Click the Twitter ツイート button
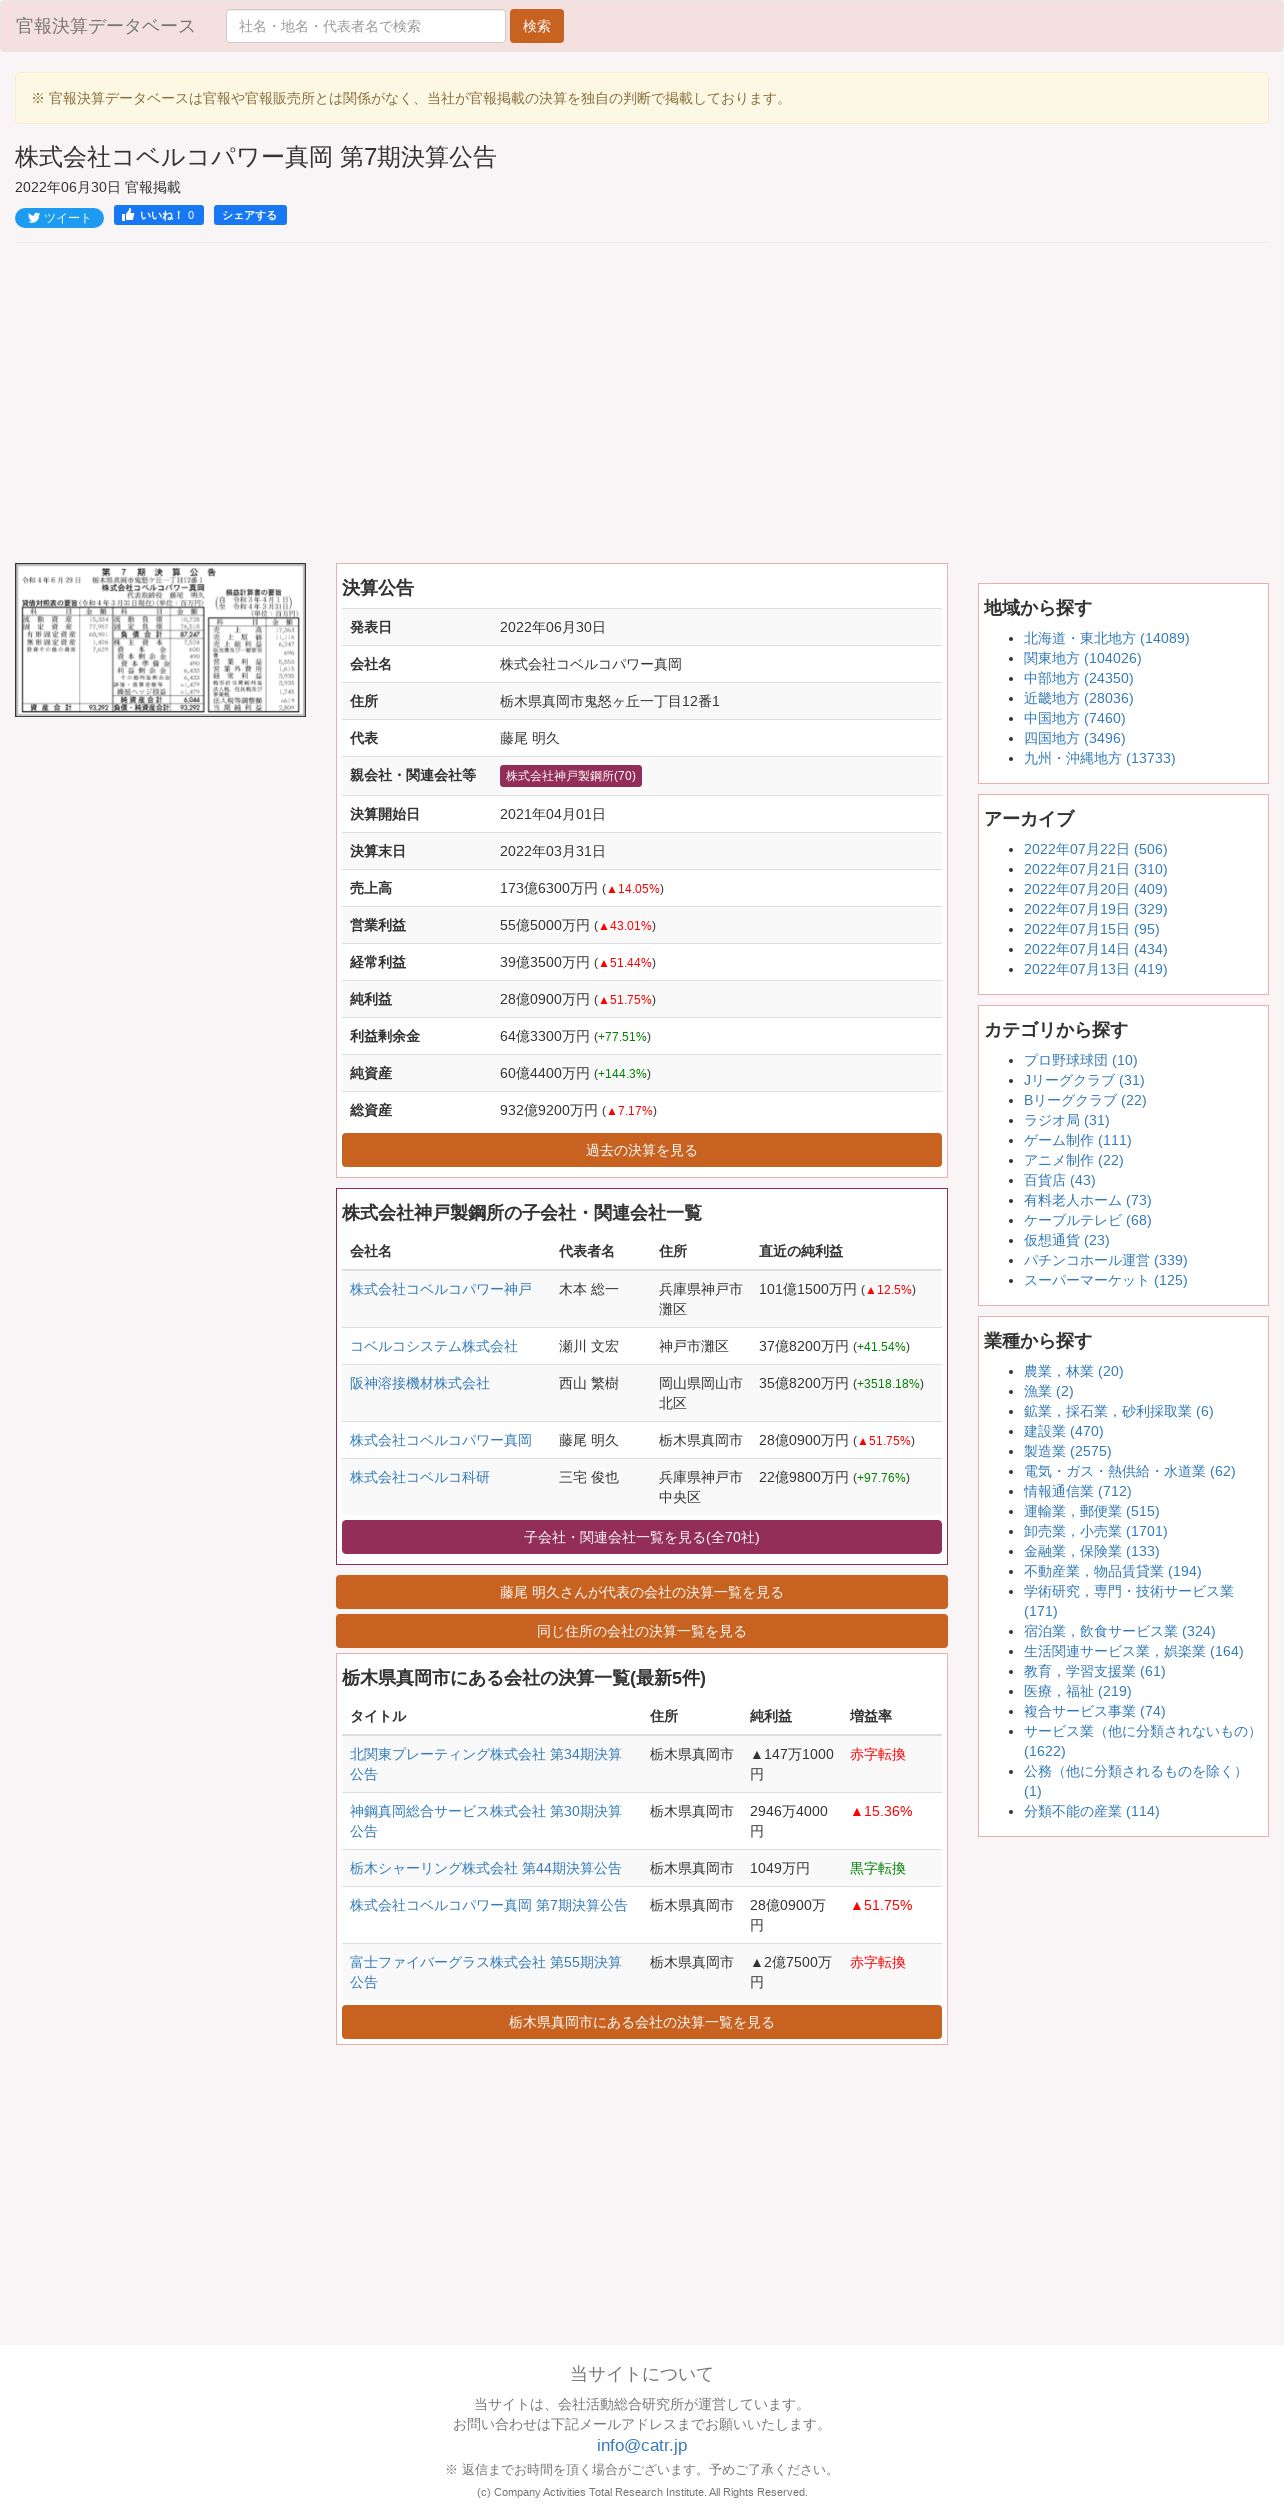The height and width of the screenshot is (2510, 1284). tap(59, 218)
